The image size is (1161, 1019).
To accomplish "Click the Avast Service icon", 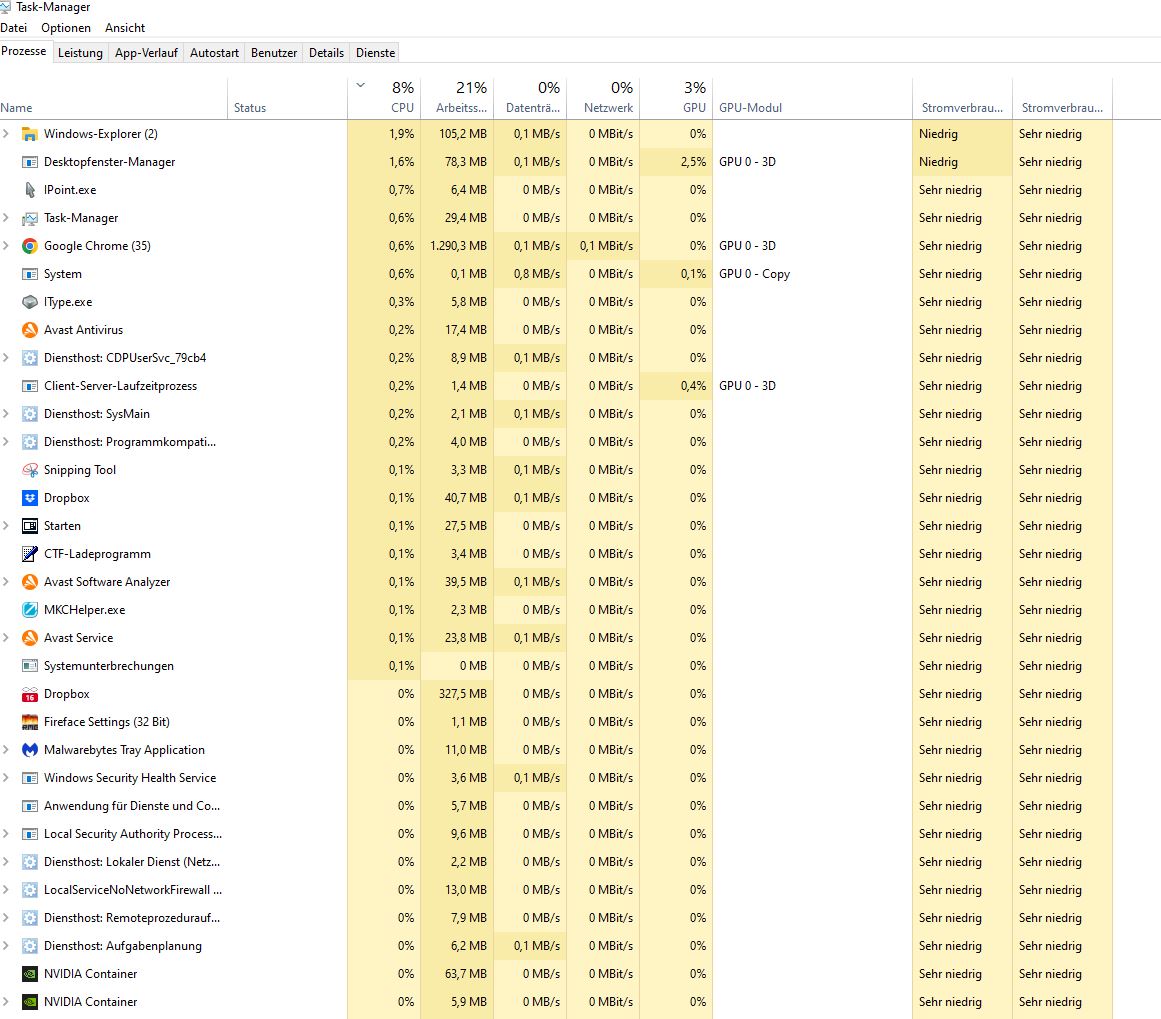I will pyautogui.click(x=30, y=638).
